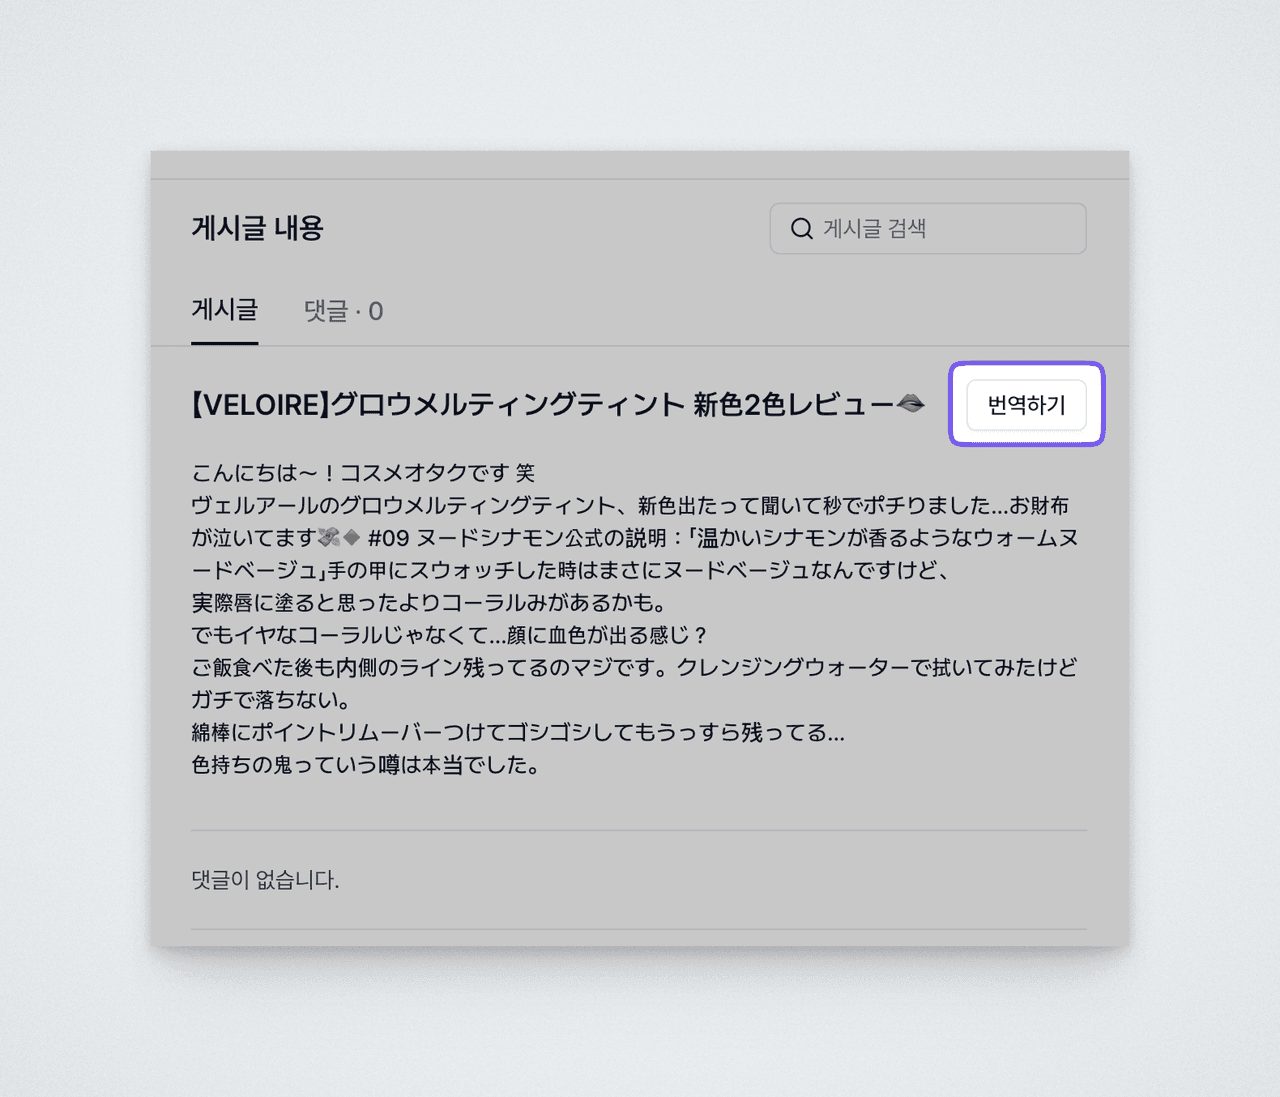The height and width of the screenshot is (1097, 1280).
Task: Click the lips emoji in title
Action: [911, 403]
